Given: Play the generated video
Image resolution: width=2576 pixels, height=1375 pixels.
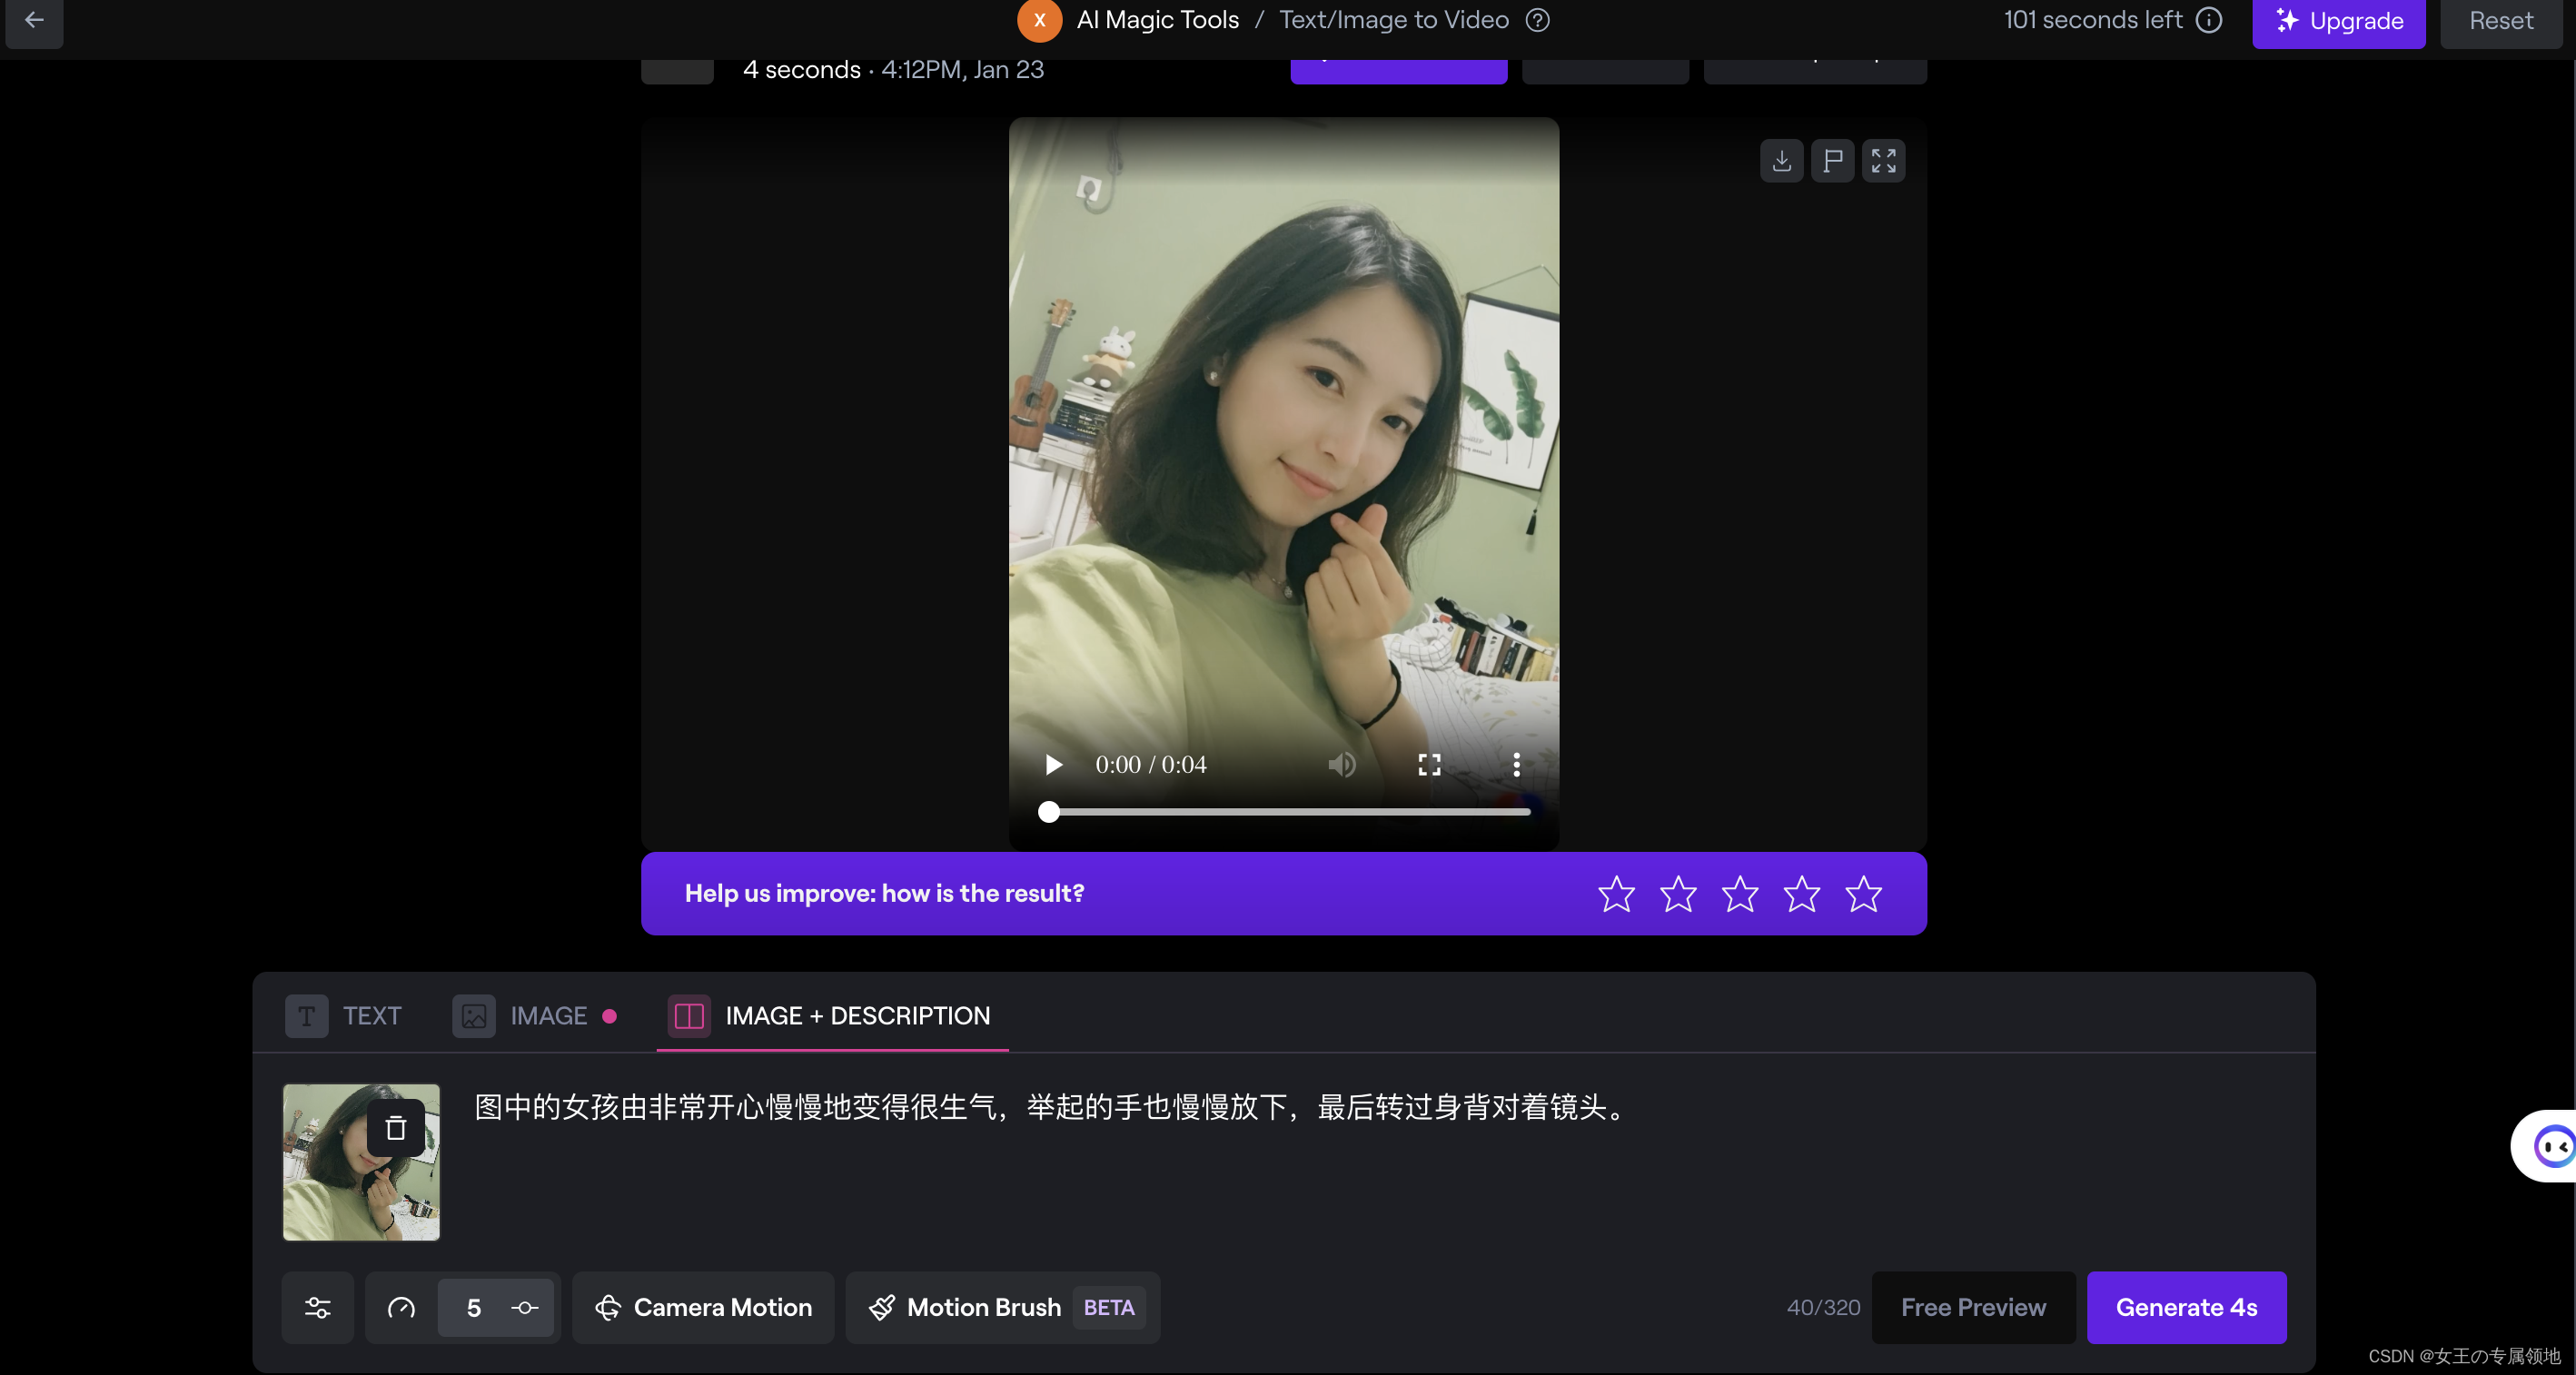Looking at the screenshot, I should (x=1053, y=765).
